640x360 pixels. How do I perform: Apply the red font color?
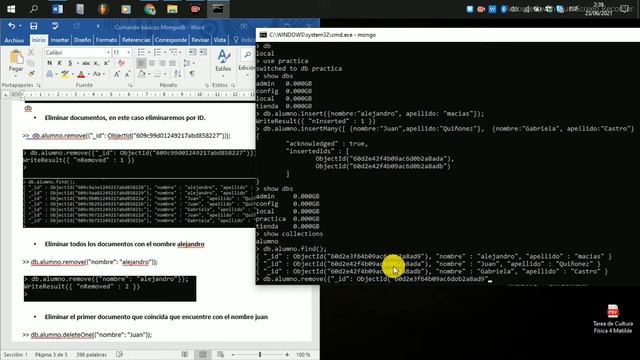coord(81,74)
